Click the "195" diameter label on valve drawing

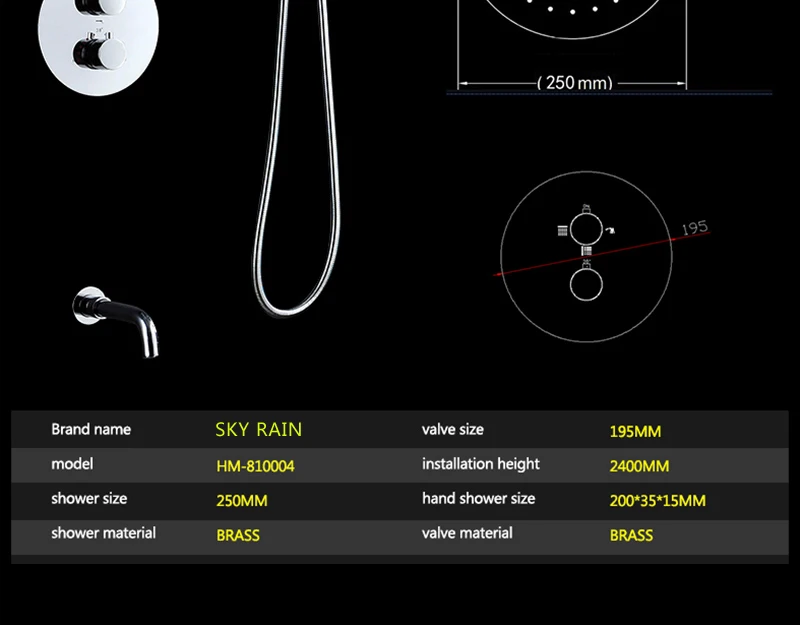tap(695, 228)
